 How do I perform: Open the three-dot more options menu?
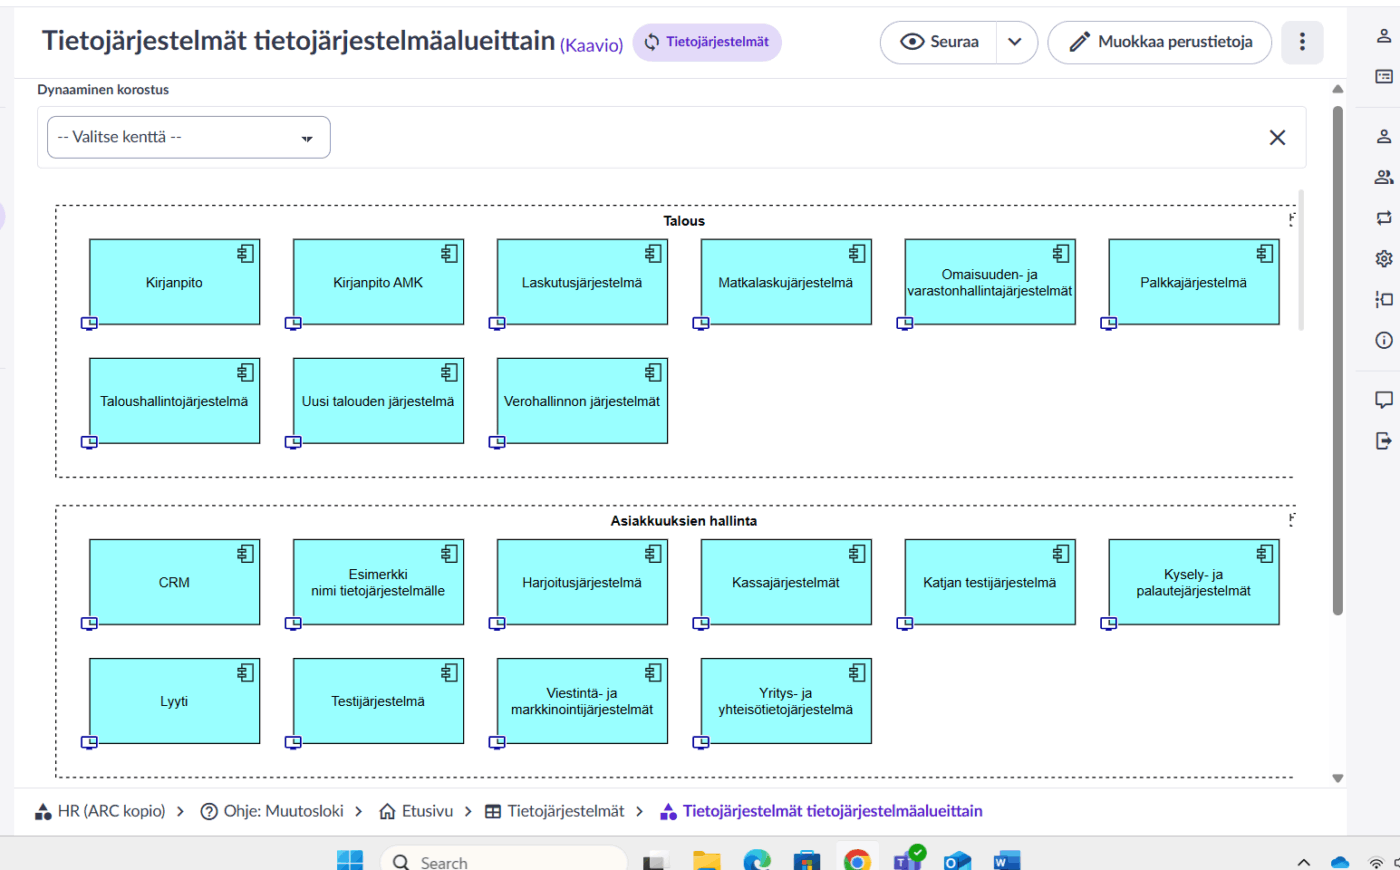point(1302,42)
